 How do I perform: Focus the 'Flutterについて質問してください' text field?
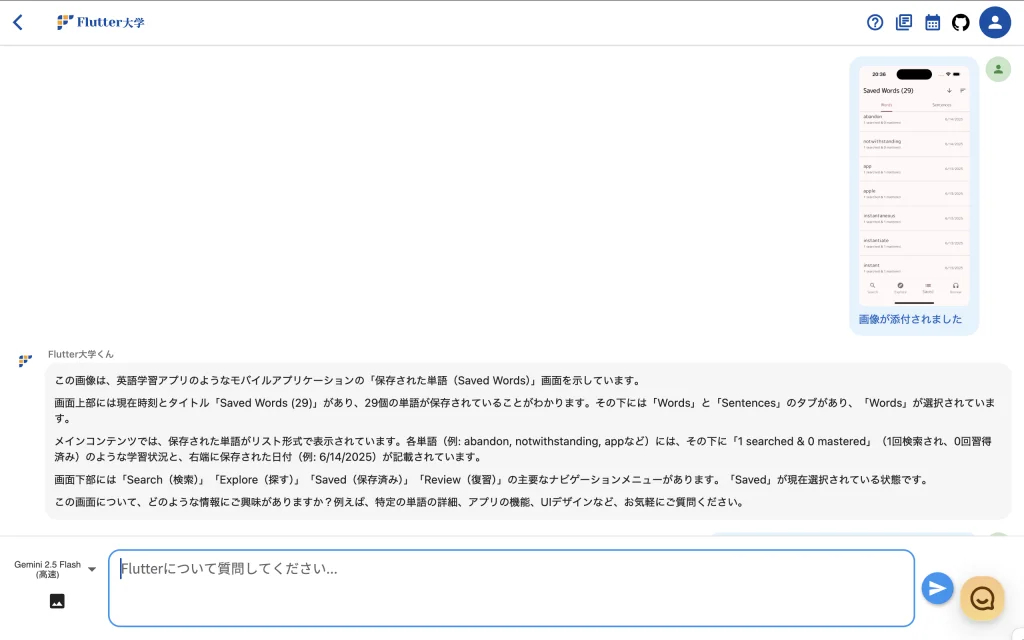point(511,588)
